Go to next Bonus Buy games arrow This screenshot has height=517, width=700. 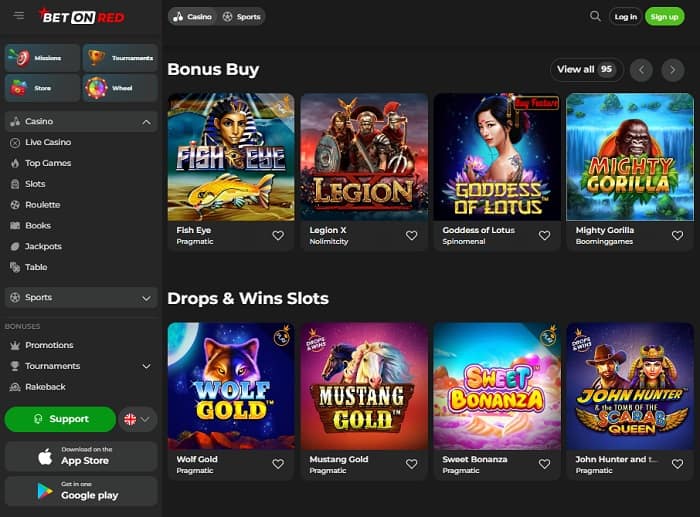[673, 70]
